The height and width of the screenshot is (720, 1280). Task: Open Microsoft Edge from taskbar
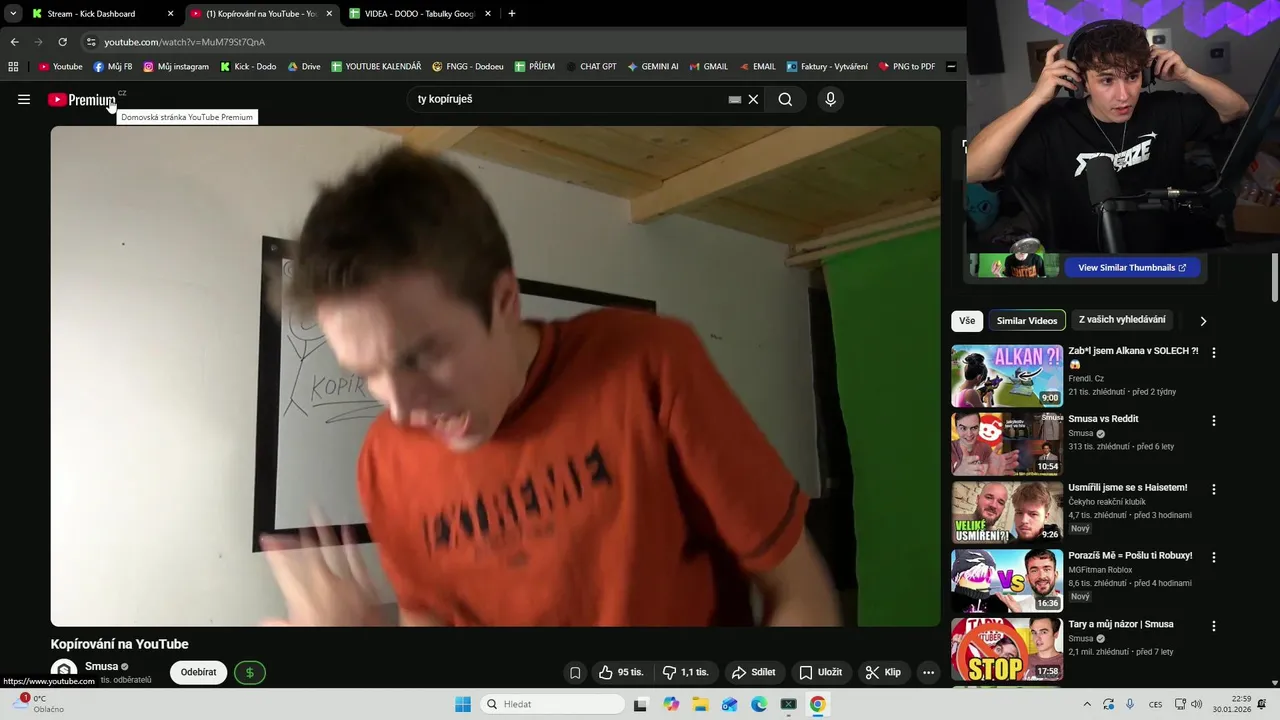tap(759, 704)
